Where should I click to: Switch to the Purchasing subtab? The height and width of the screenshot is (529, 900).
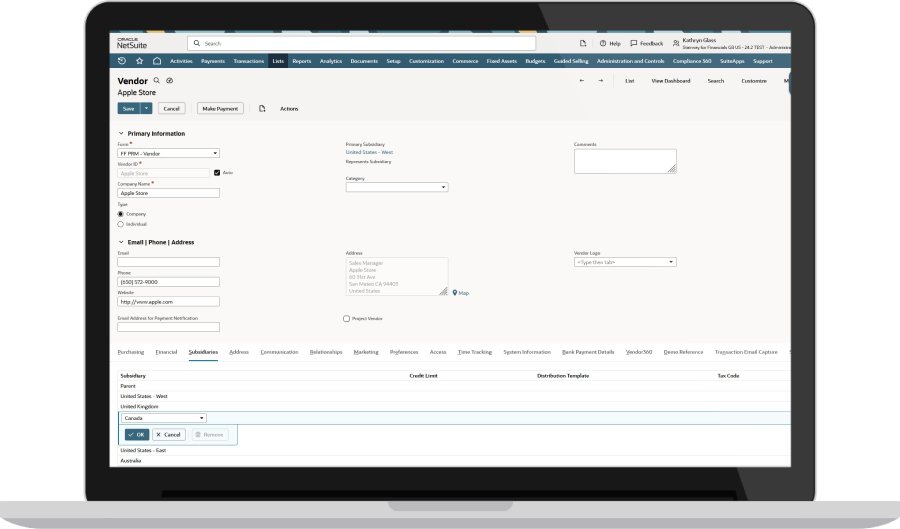[131, 352]
